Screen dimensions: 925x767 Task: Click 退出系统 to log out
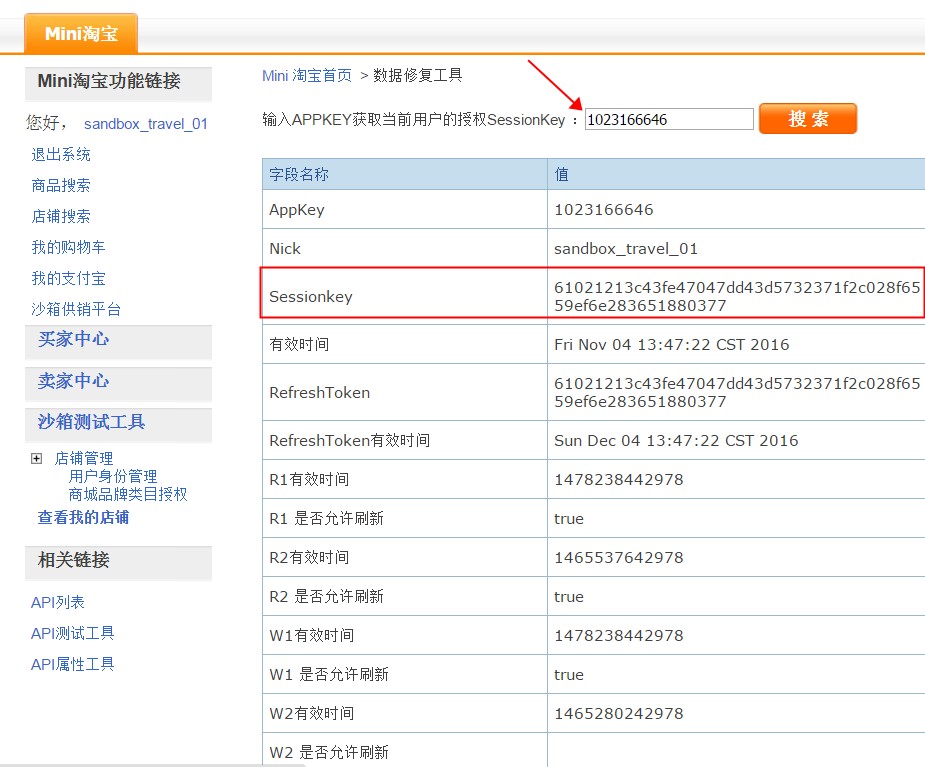pyautogui.click(x=61, y=155)
